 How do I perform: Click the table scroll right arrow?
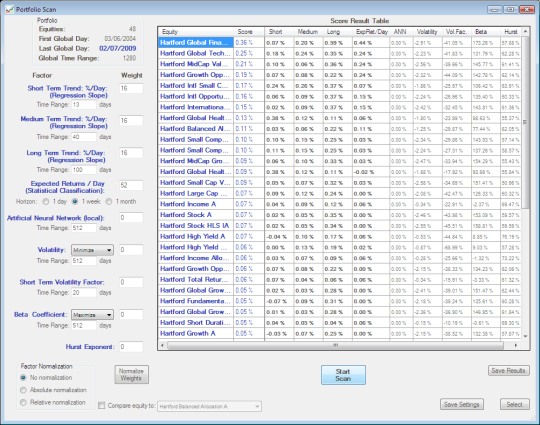(x=516, y=345)
